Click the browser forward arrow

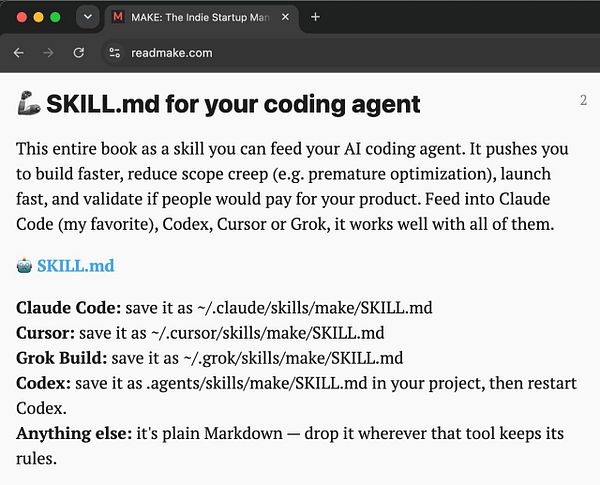coord(48,53)
